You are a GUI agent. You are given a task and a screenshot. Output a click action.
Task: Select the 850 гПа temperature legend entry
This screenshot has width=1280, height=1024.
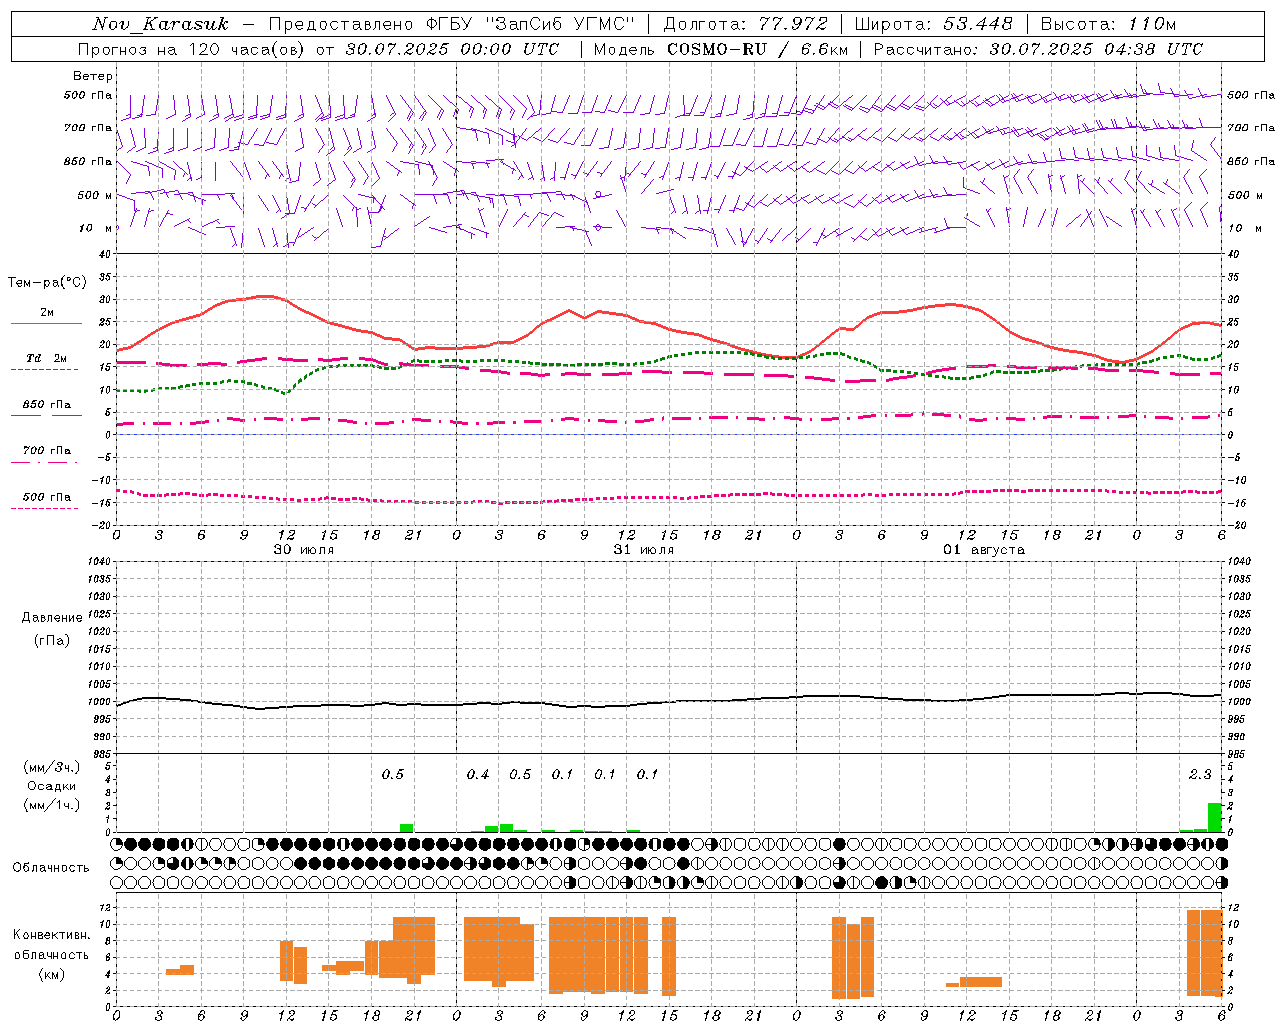tap(46, 405)
